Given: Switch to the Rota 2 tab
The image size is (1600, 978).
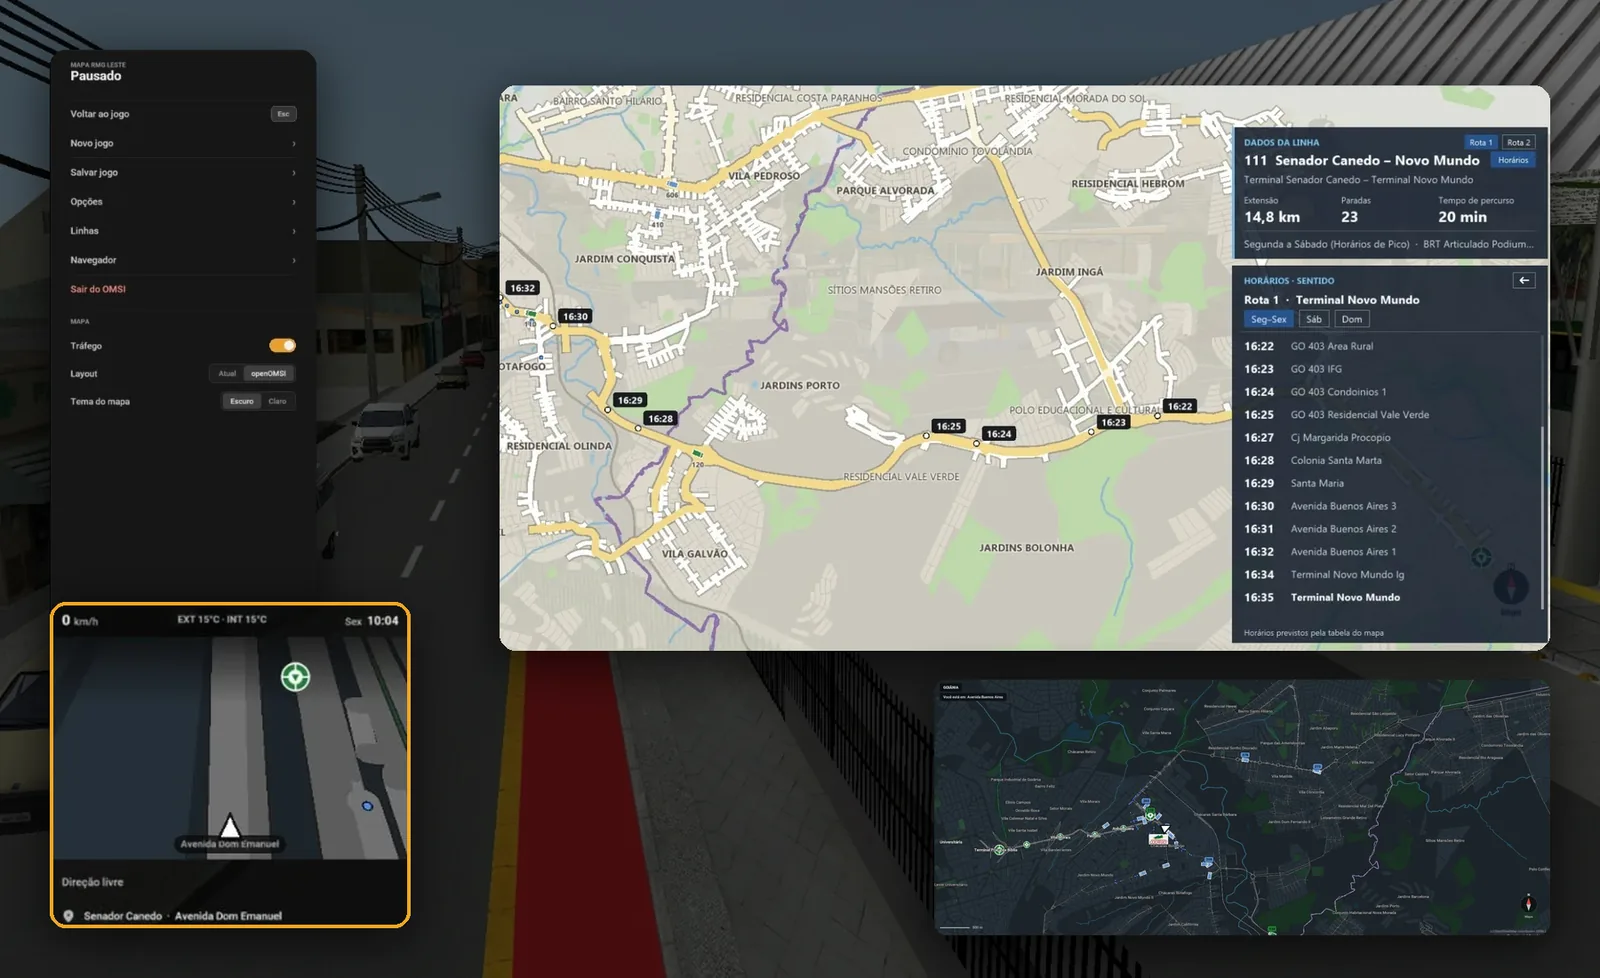Looking at the screenshot, I should [1518, 142].
